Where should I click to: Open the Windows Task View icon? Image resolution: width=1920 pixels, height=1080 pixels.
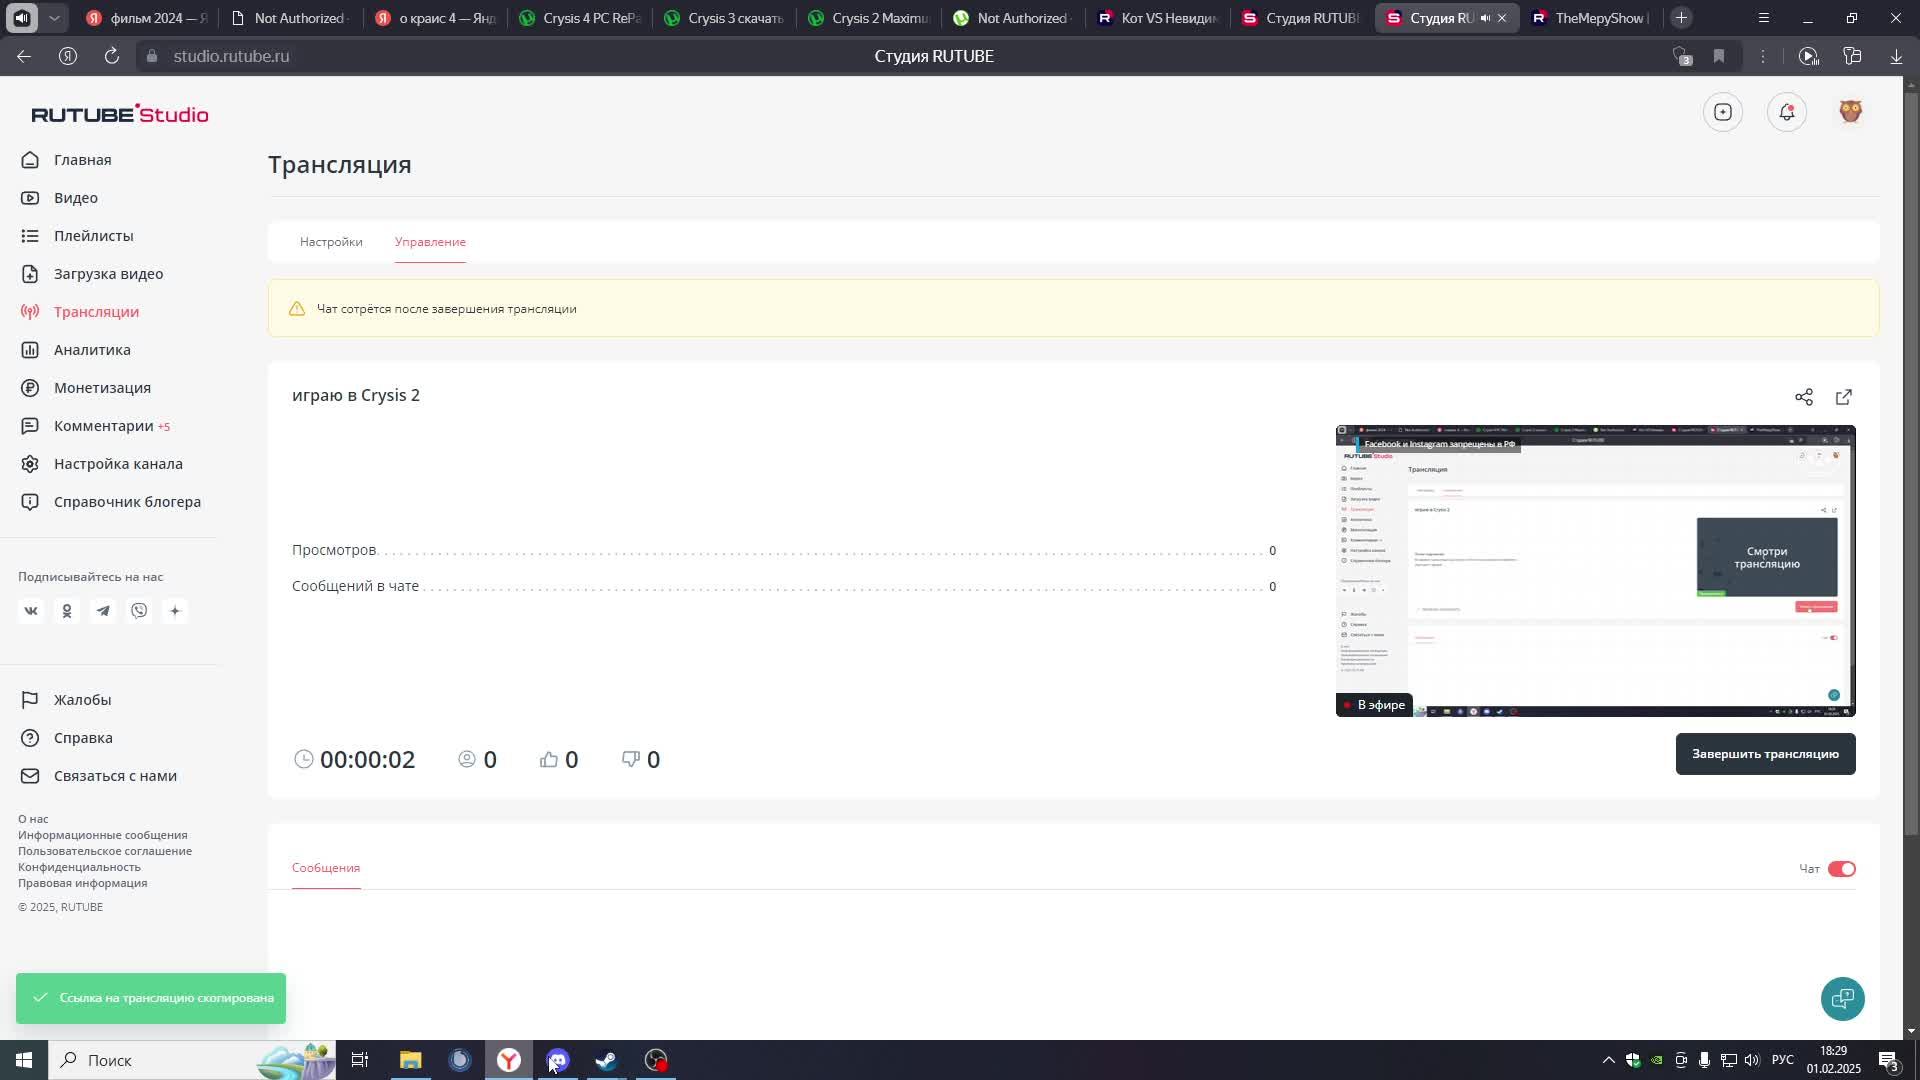(x=360, y=1060)
